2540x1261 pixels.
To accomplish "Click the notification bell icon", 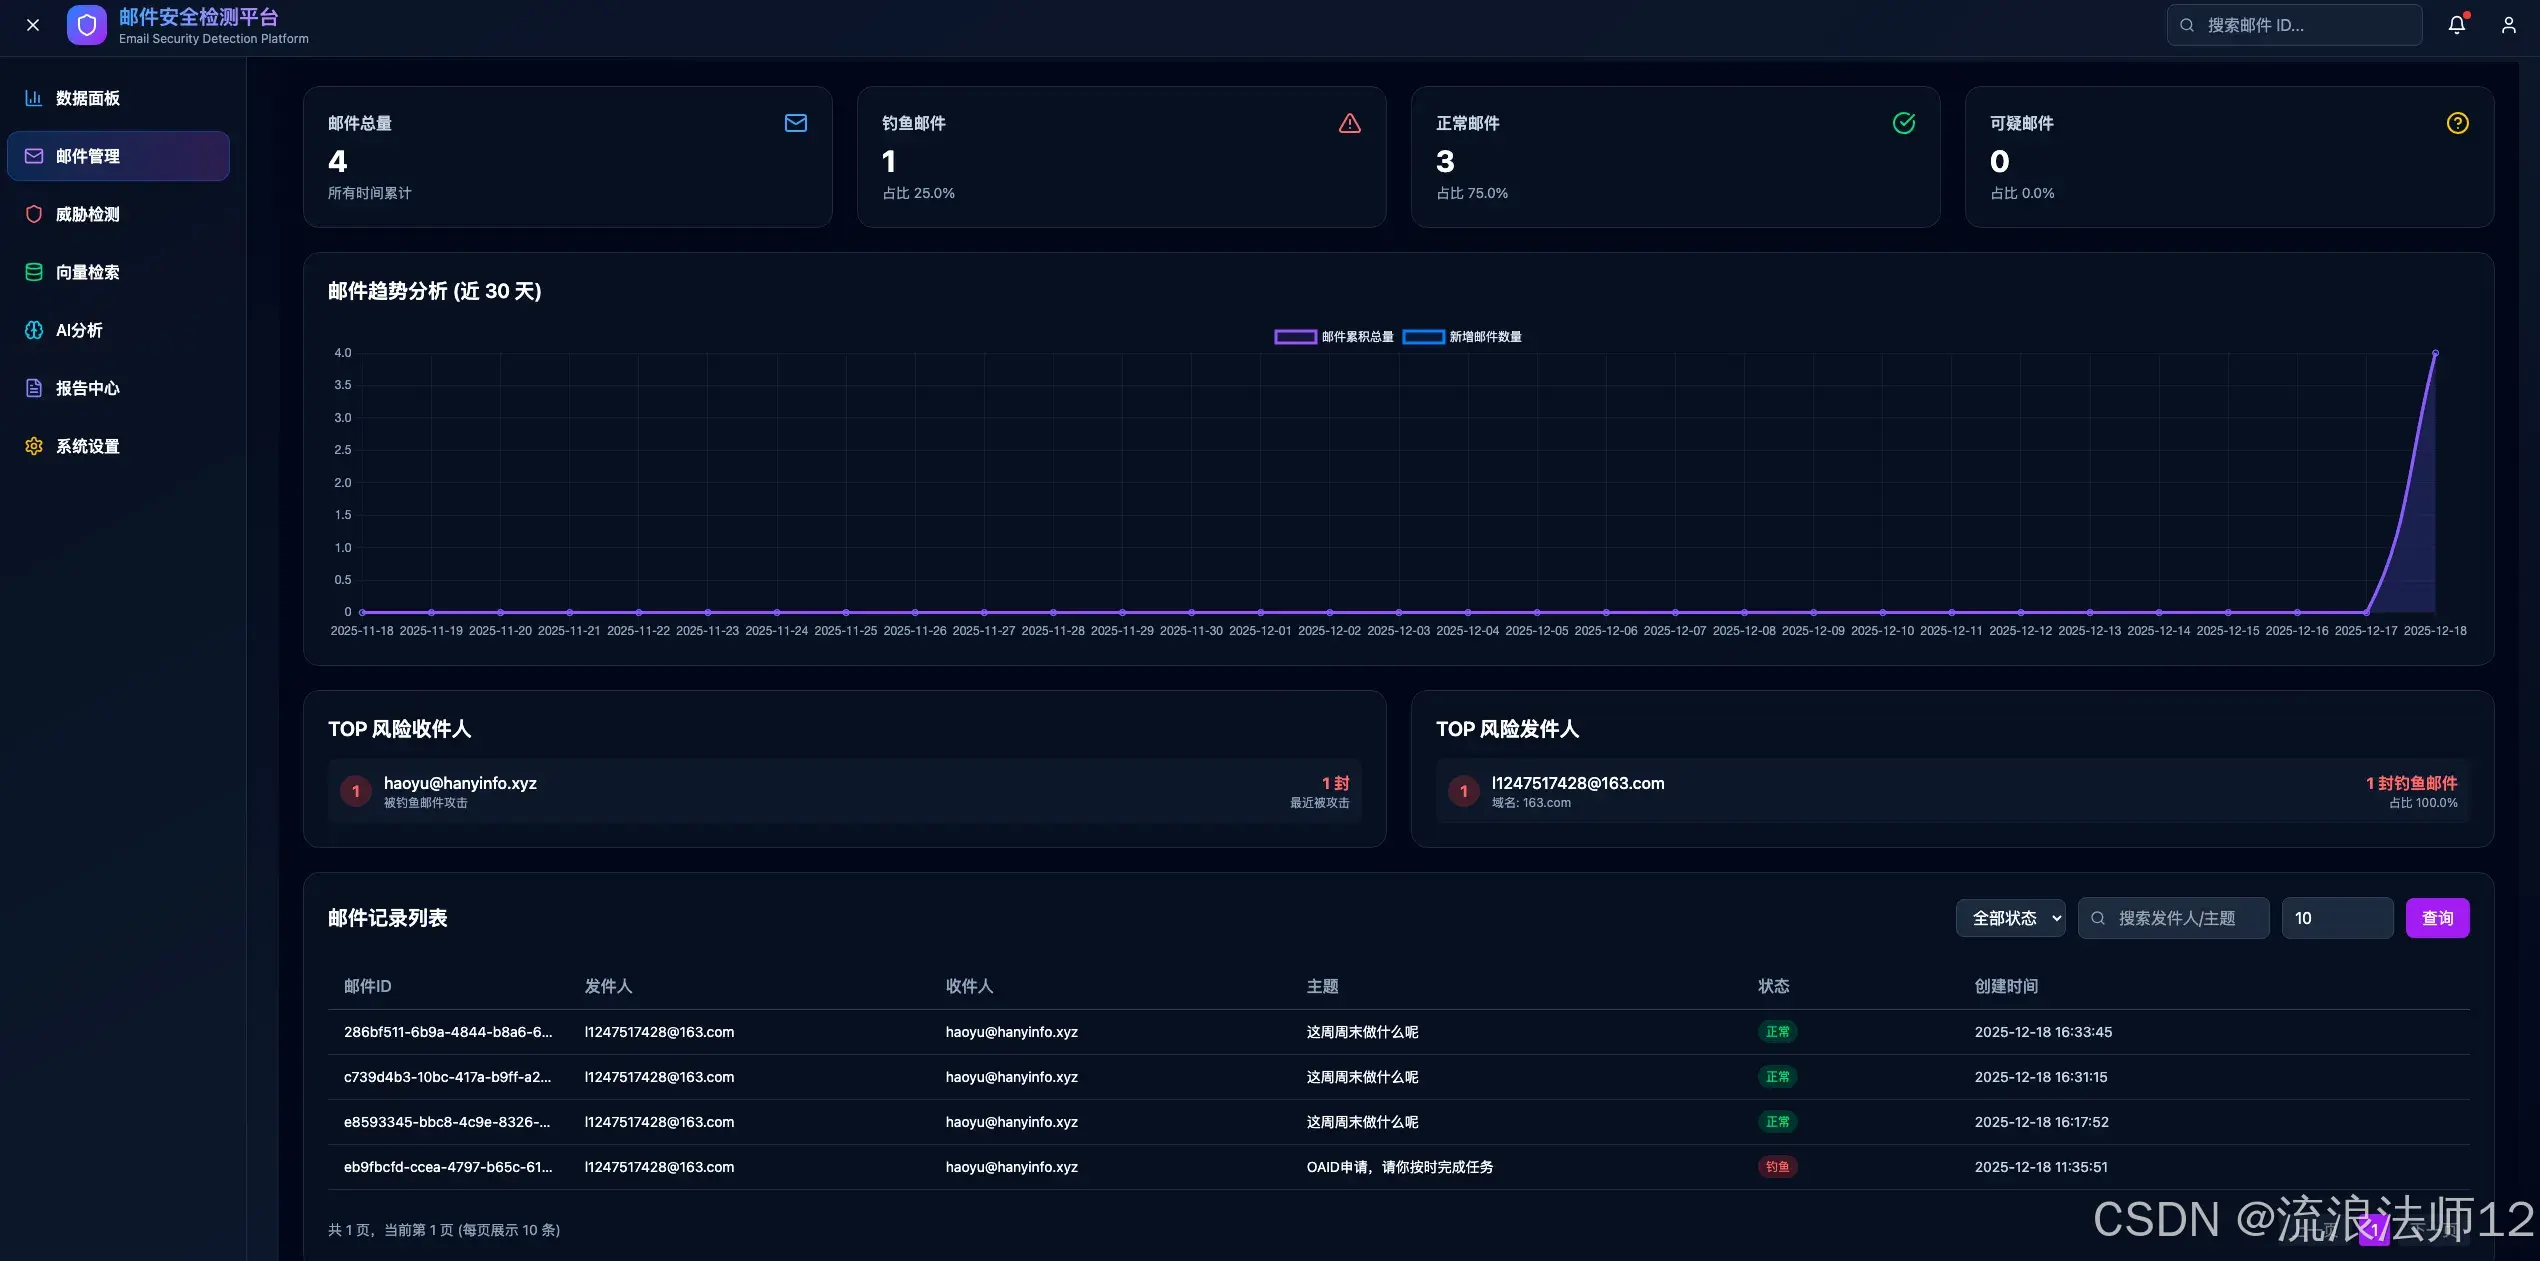I will (x=2456, y=25).
